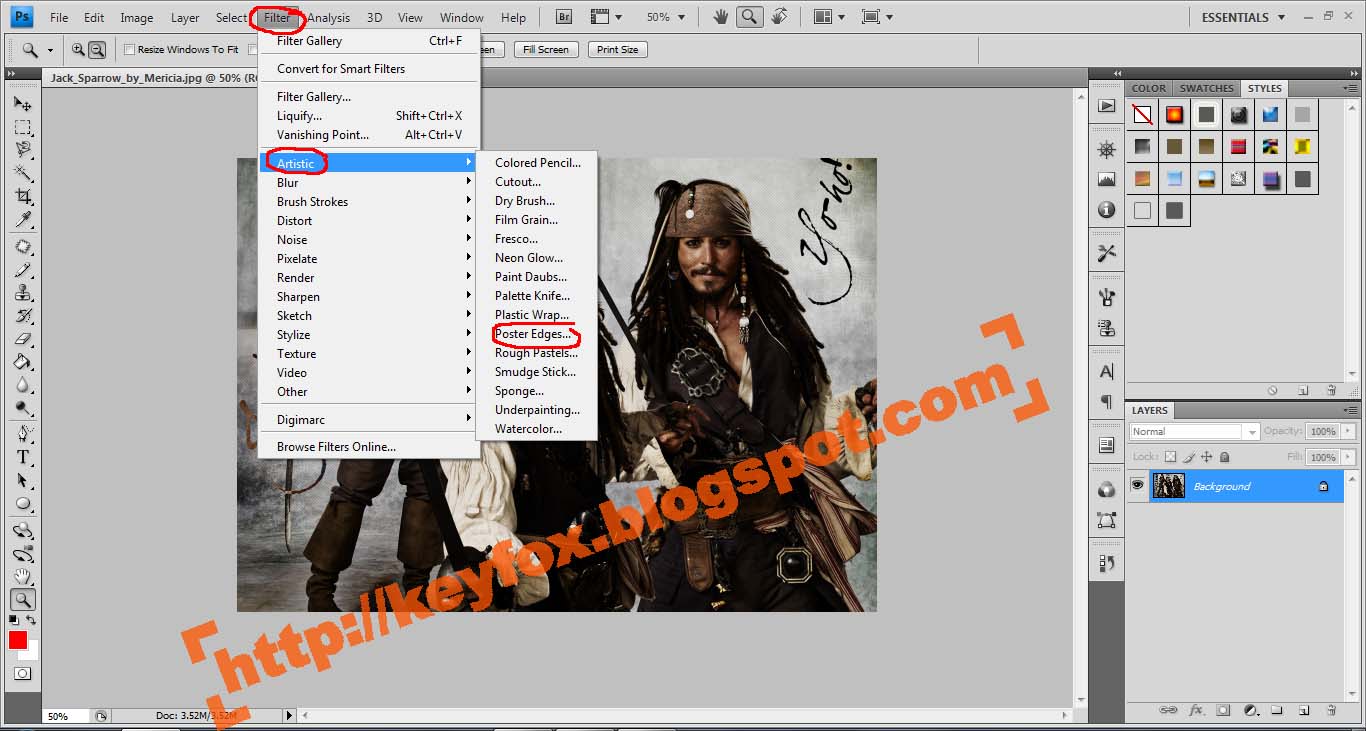The width and height of the screenshot is (1366, 731).
Task: Click the Print Size button
Action: click(618, 49)
